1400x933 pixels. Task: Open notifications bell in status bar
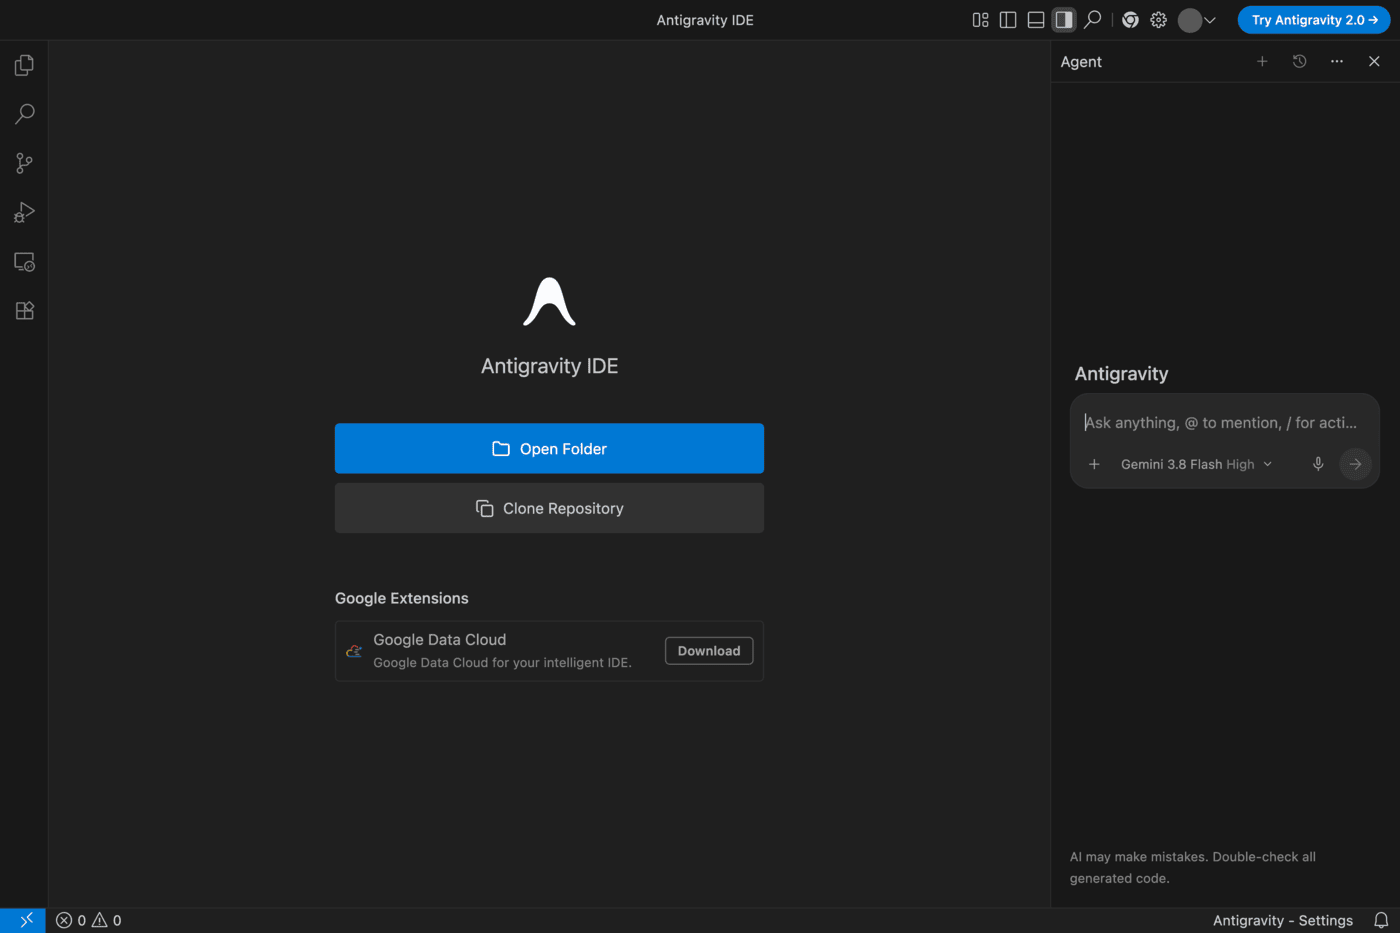[1381, 920]
